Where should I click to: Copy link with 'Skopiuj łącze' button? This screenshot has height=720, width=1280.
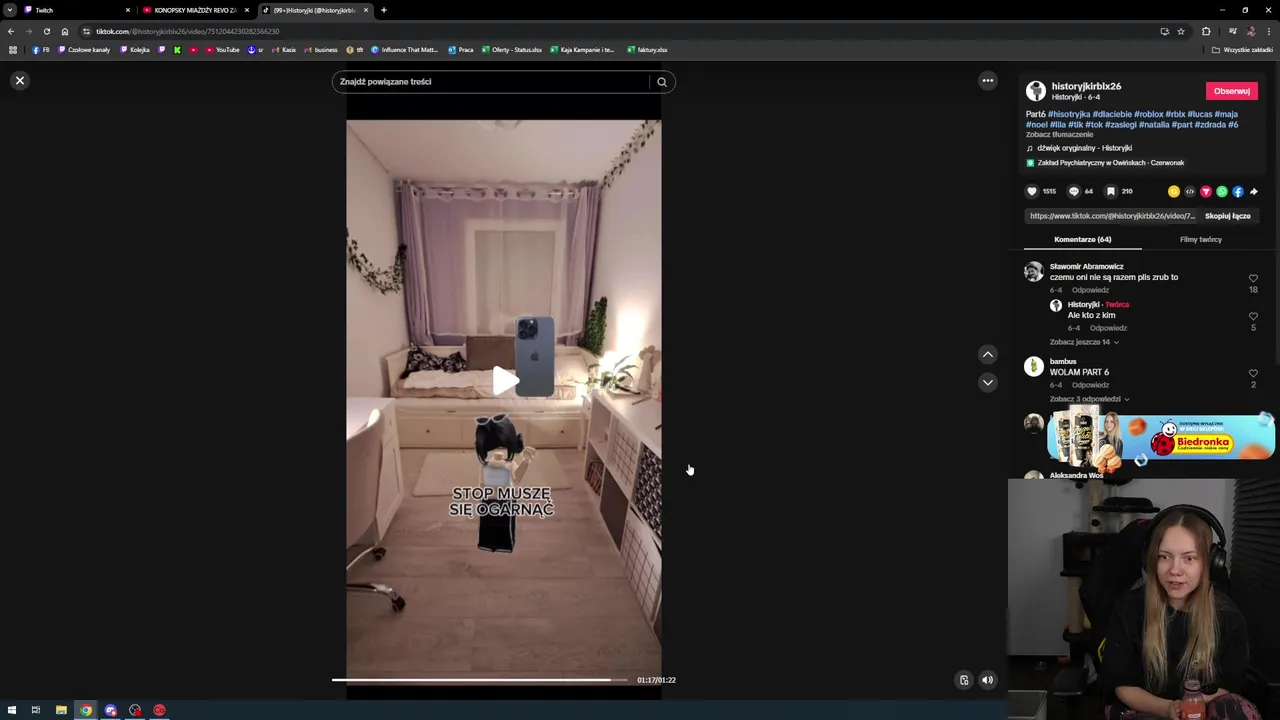[1227, 216]
